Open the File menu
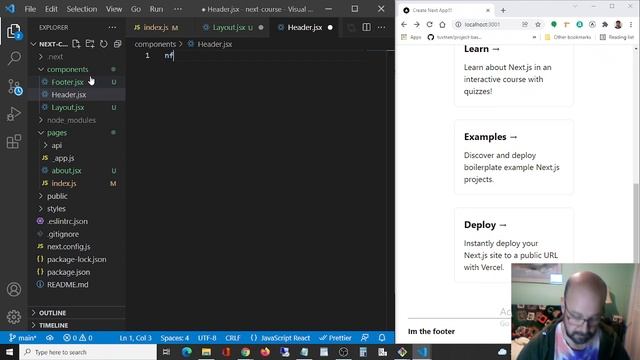Screen dimensions: 640x360 point(30,9)
